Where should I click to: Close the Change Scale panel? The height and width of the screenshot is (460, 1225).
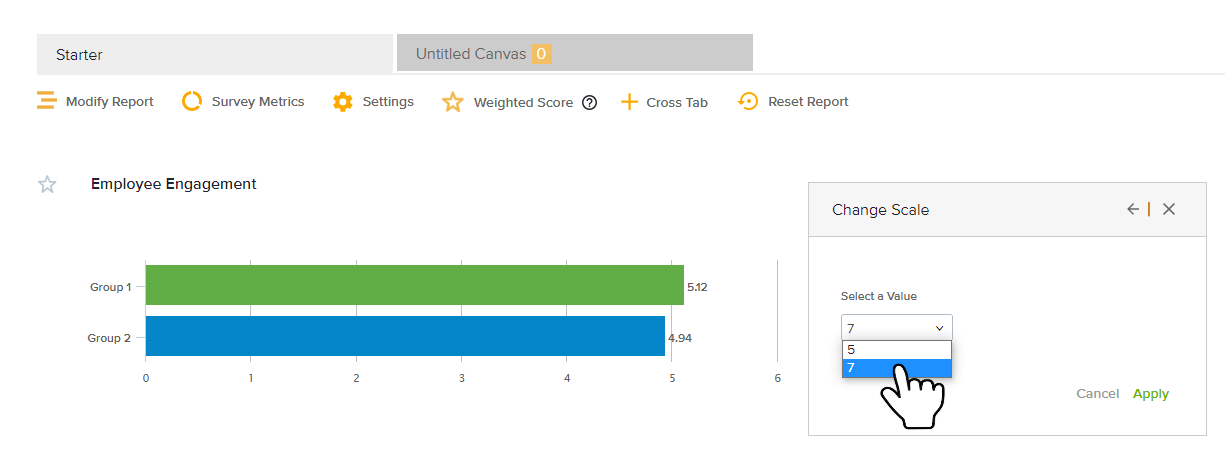tap(1169, 209)
